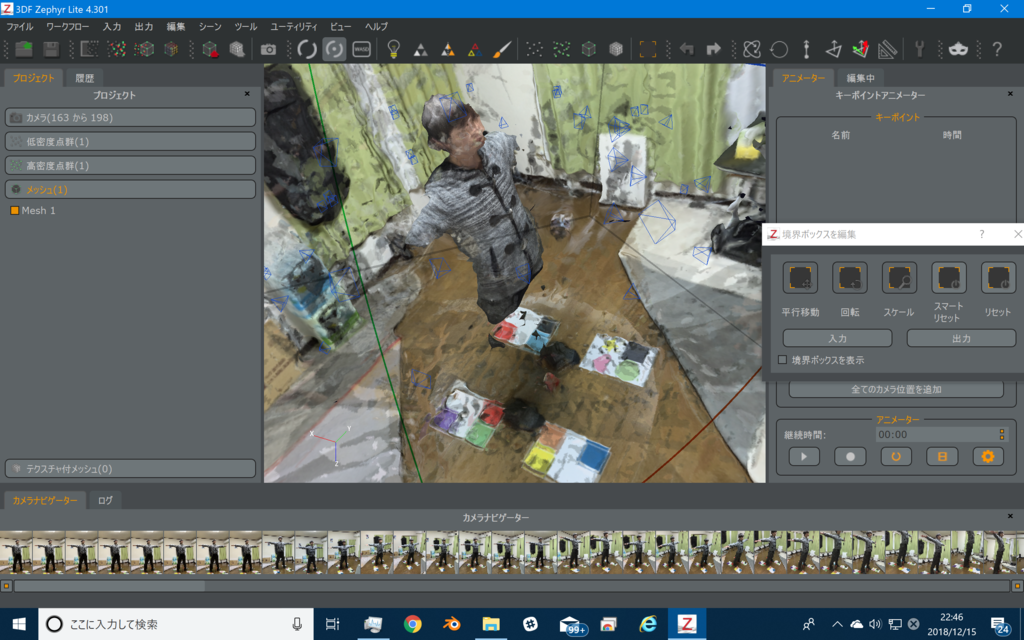
Task: Open the ファイル menu
Action: click(20, 27)
